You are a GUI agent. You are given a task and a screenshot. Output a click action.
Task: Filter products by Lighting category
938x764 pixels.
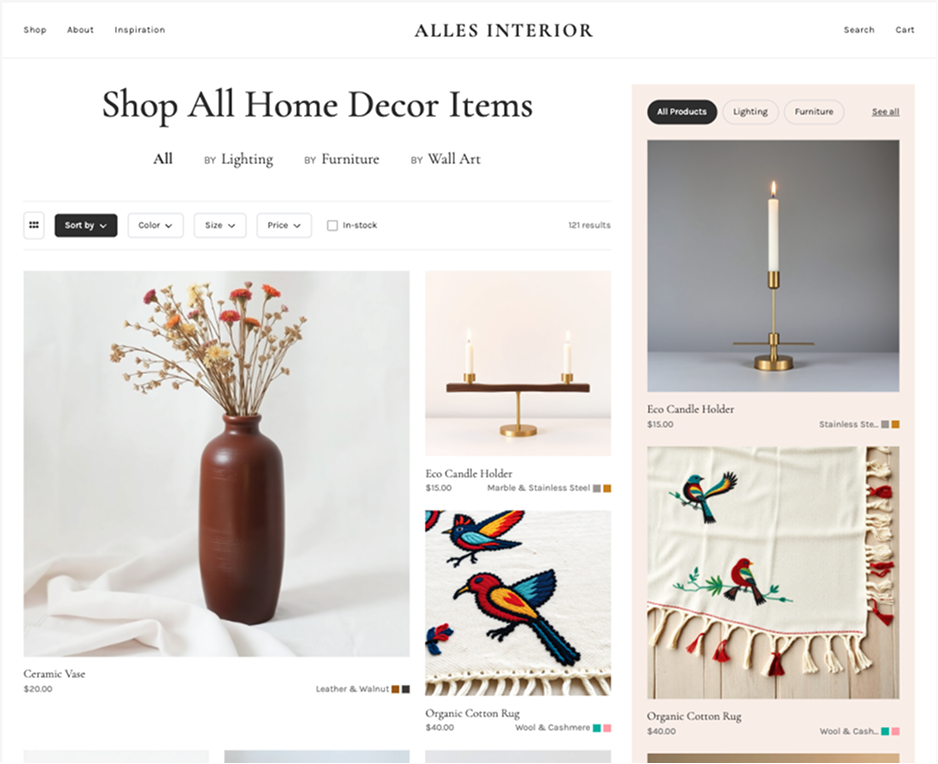(239, 159)
